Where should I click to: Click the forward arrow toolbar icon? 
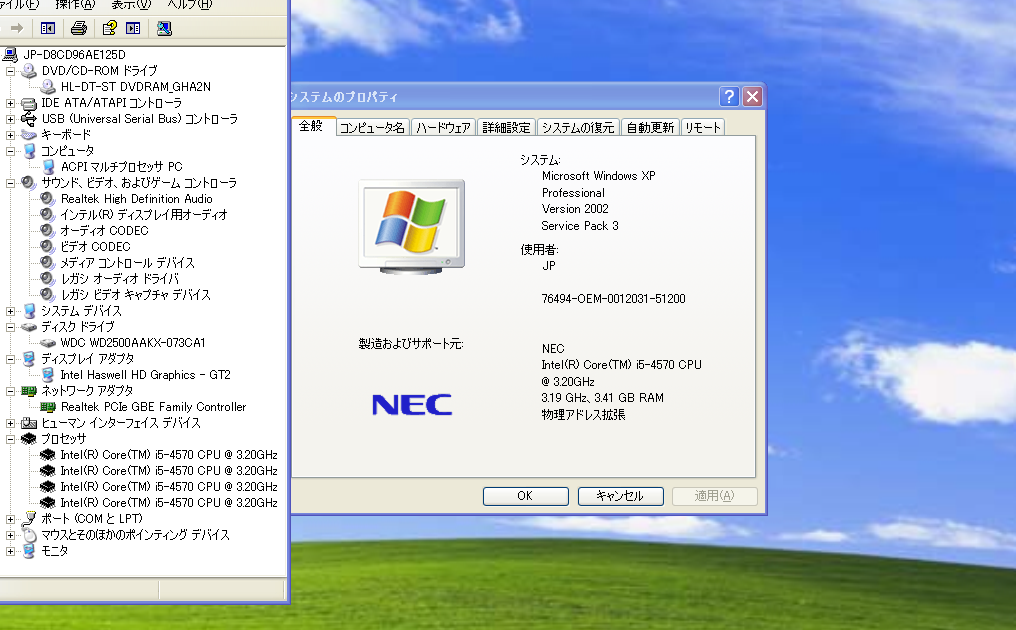(17, 28)
